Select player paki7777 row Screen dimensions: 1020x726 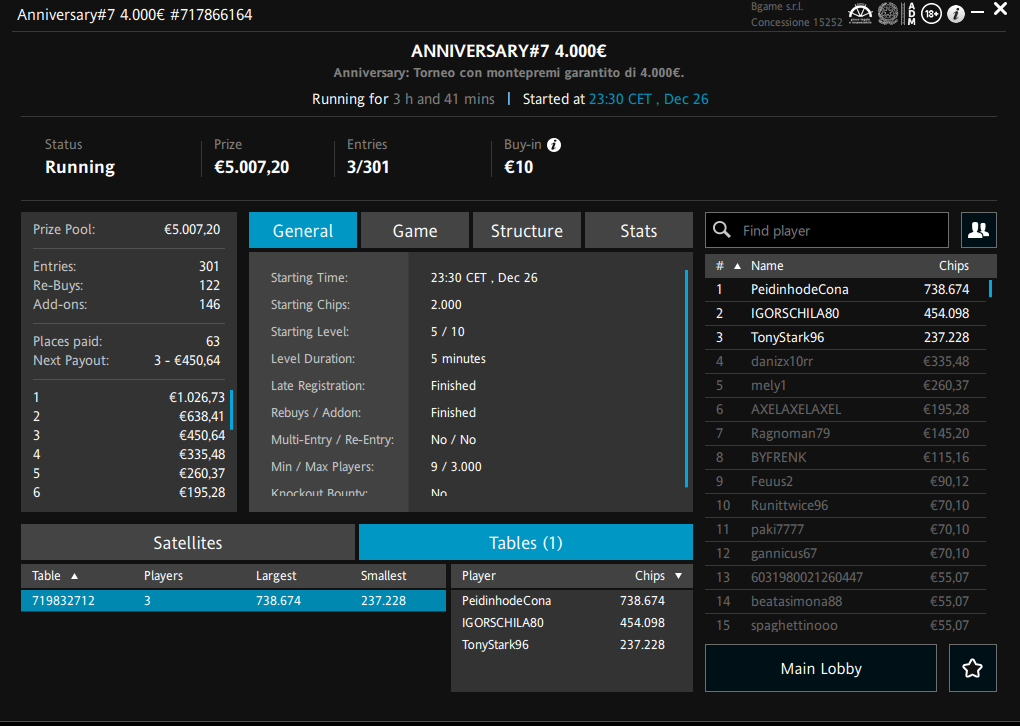click(x=846, y=530)
